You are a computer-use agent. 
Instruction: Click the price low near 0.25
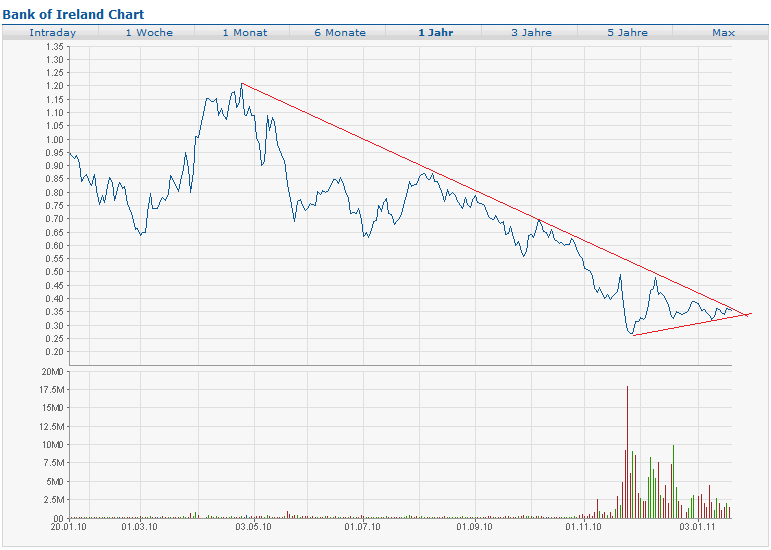(x=631, y=334)
